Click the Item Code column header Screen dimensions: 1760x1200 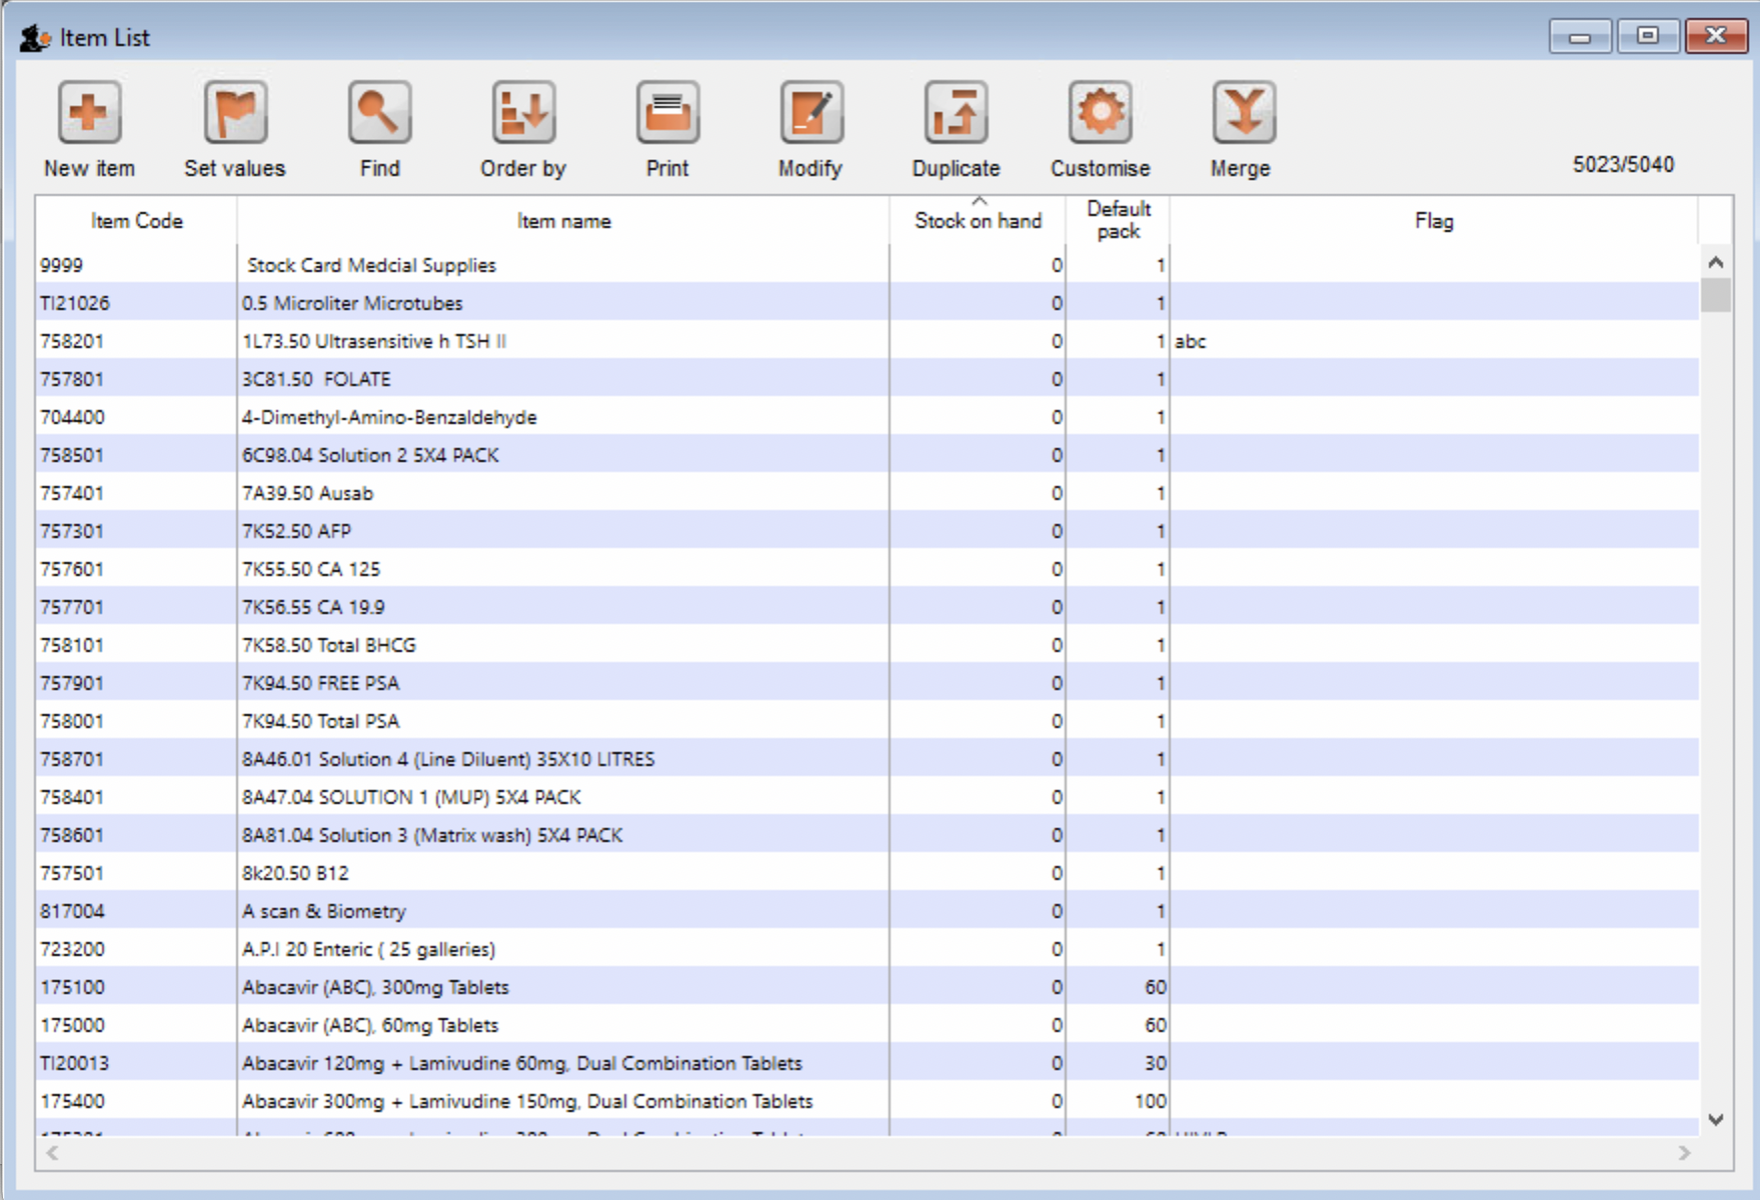[136, 221]
